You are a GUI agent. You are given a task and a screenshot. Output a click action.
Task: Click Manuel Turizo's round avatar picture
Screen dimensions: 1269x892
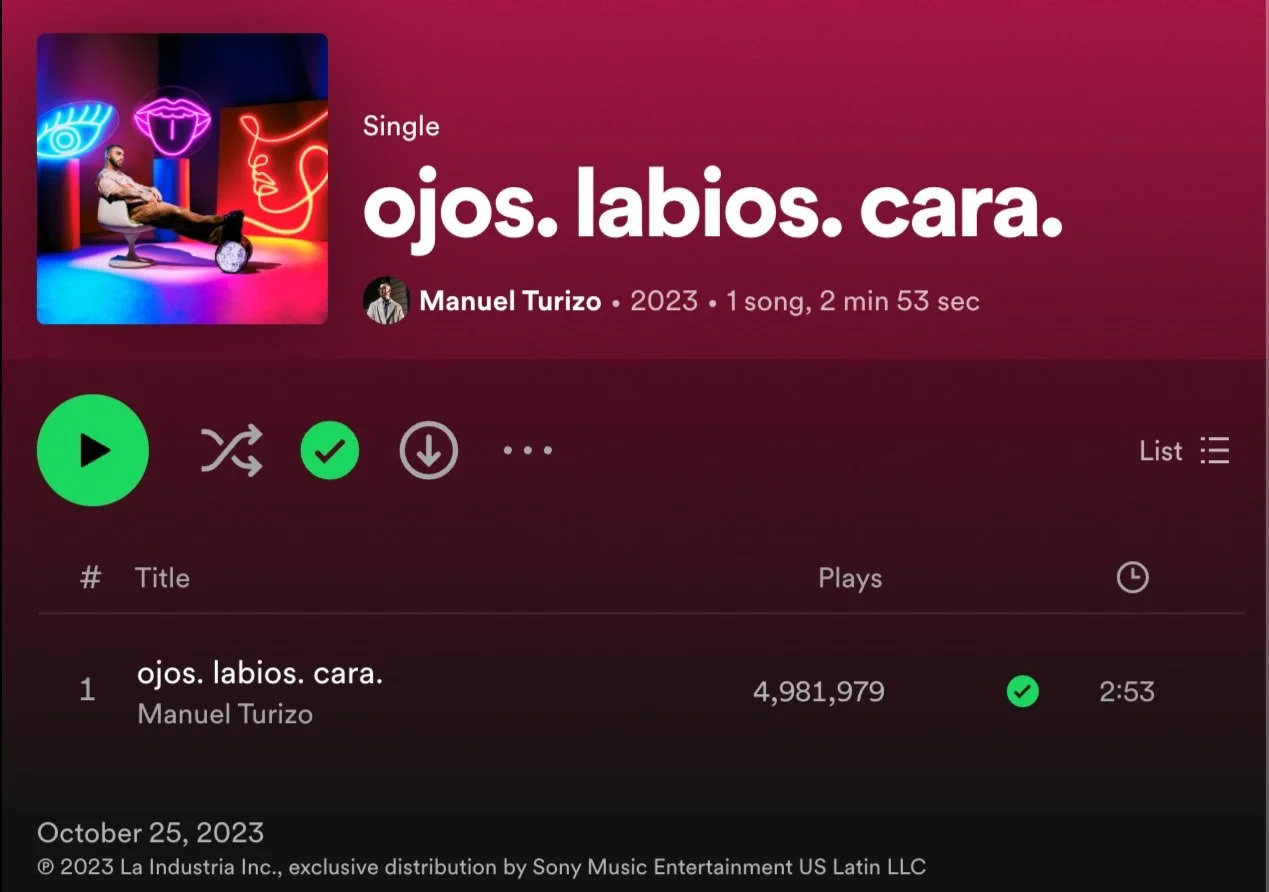[386, 300]
